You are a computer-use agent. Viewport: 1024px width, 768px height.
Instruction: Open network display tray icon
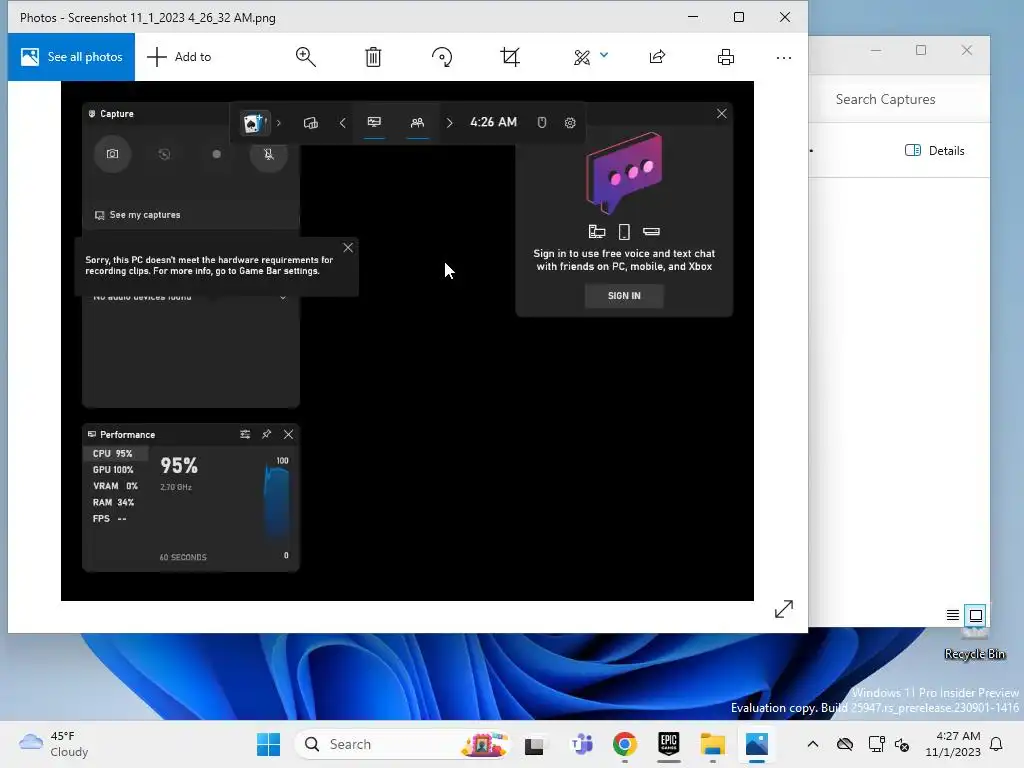tap(876, 744)
